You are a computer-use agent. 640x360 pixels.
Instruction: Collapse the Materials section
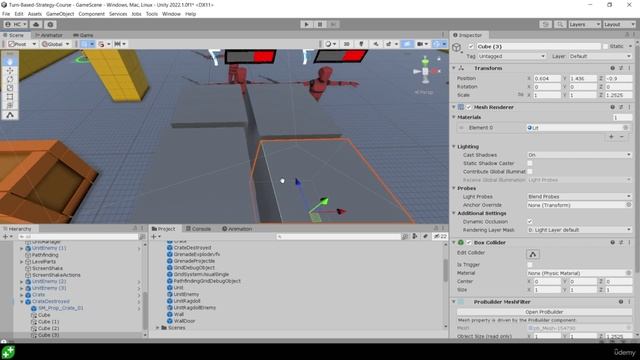(454, 117)
